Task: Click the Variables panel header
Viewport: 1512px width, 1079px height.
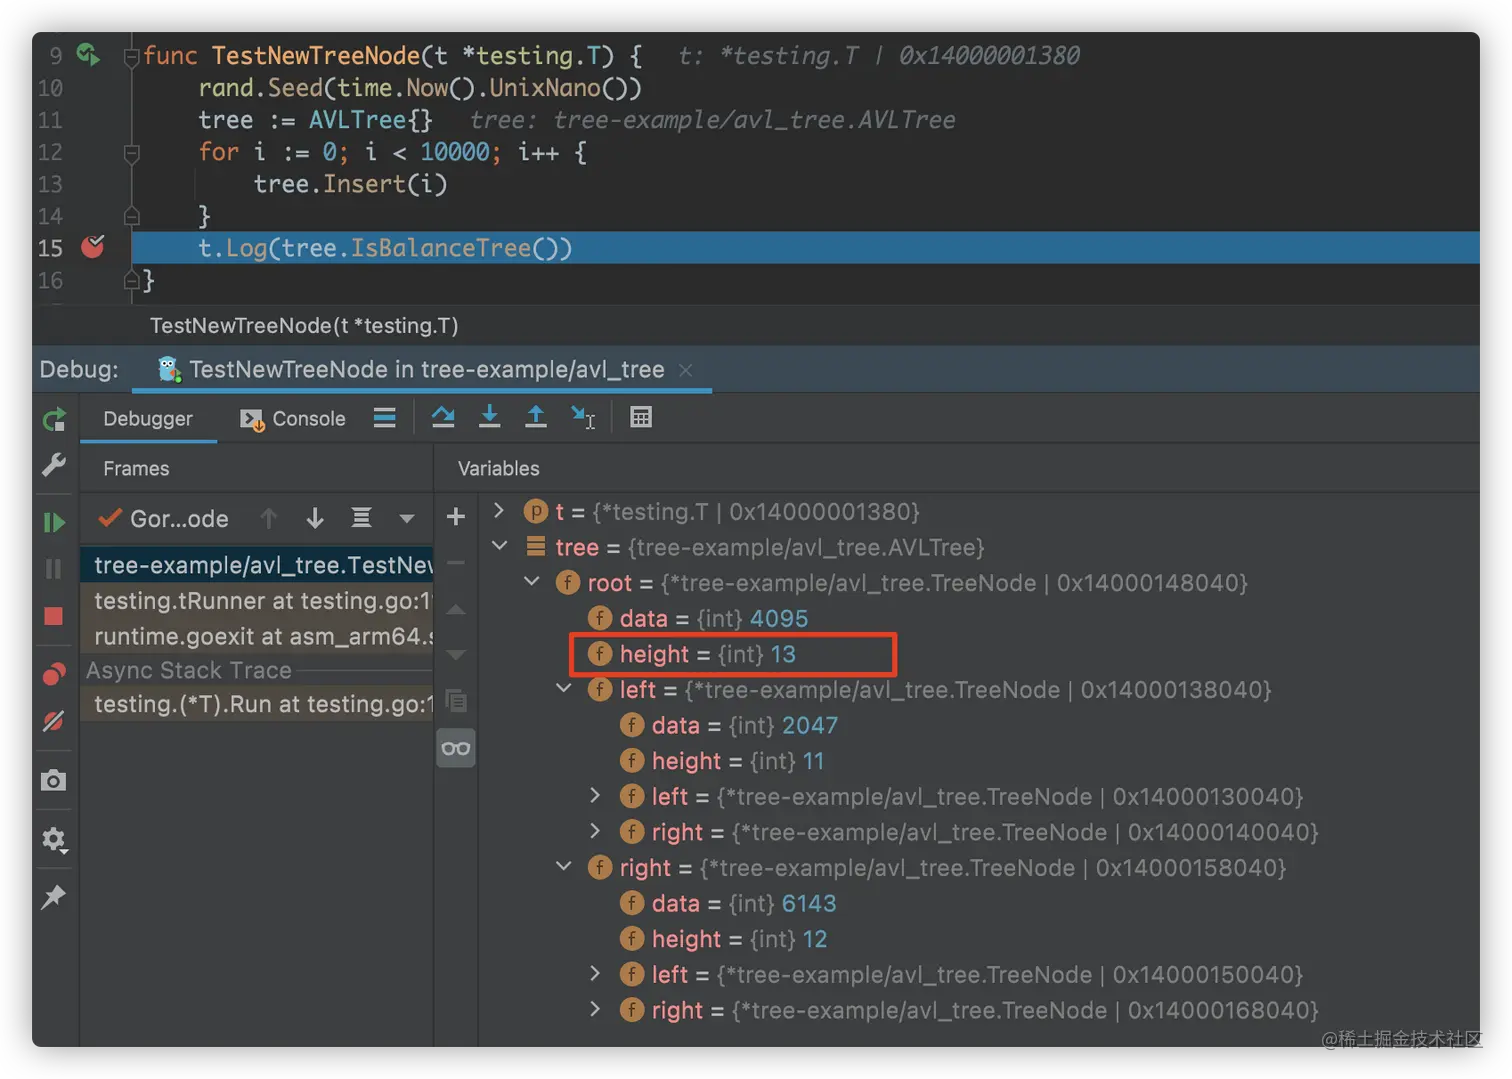Action: 499,468
